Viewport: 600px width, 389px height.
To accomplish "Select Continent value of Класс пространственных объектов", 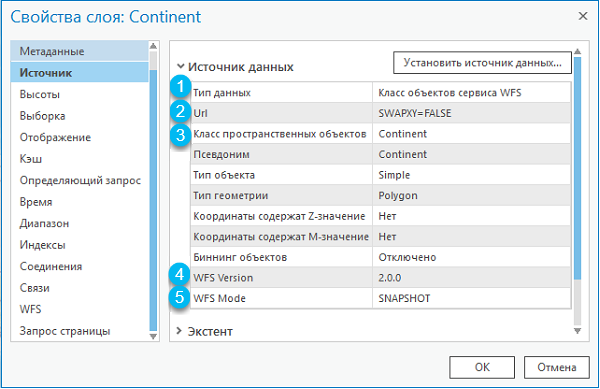I will click(x=403, y=134).
